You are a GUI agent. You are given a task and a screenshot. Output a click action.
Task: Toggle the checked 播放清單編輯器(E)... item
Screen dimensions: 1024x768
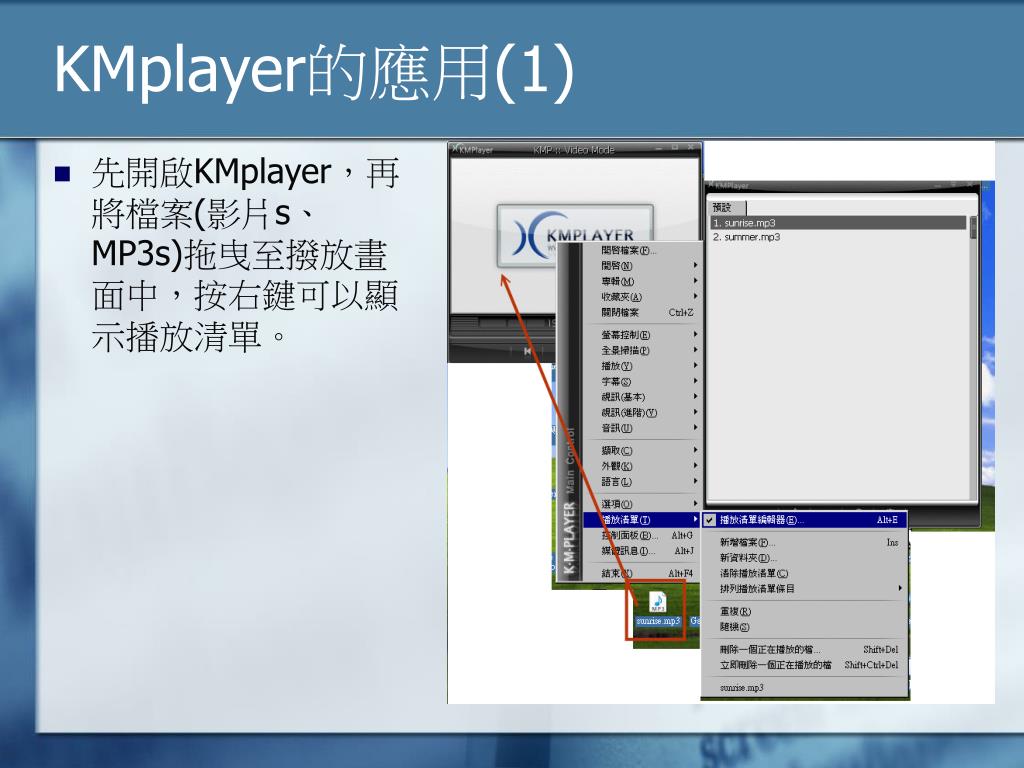tap(805, 520)
